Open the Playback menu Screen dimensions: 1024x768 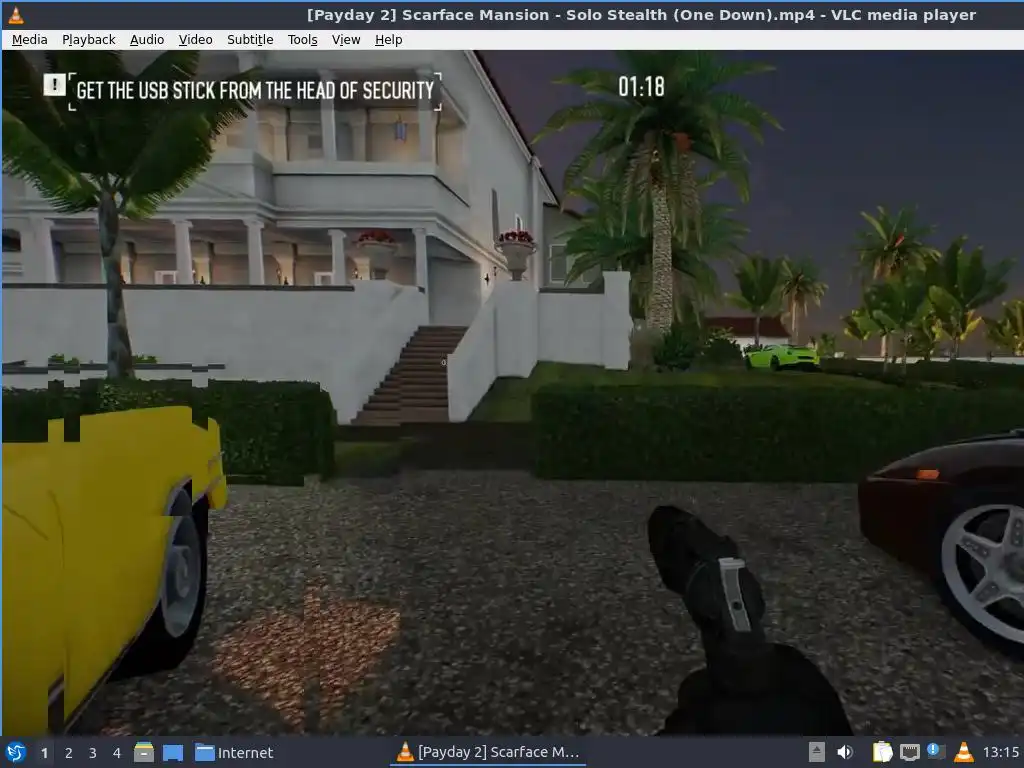tap(89, 40)
